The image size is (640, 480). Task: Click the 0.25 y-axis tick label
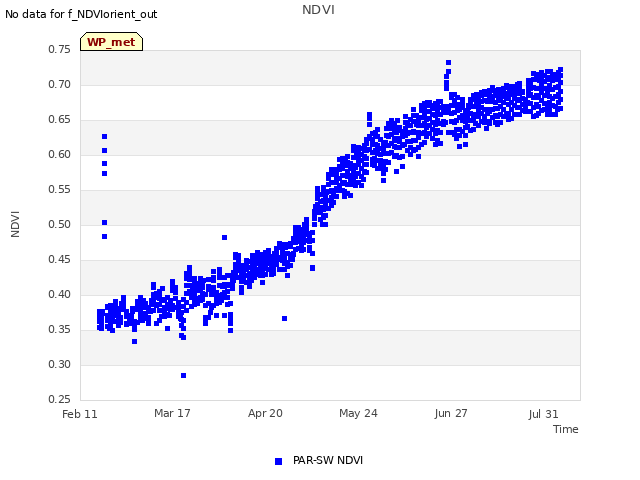(x=59, y=399)
